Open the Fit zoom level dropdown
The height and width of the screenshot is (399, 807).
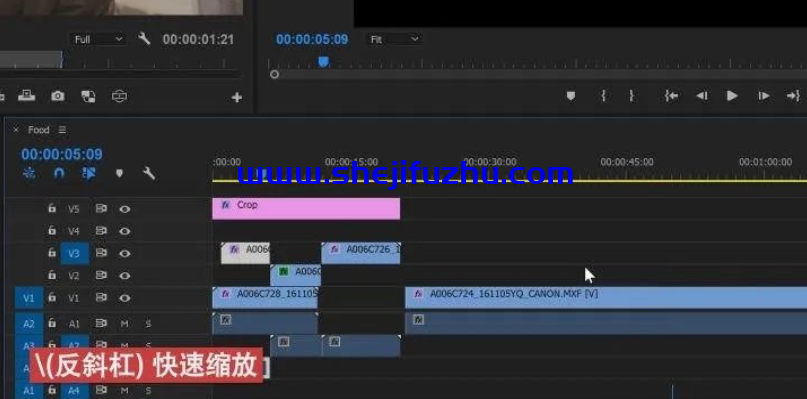pos(394,39)
